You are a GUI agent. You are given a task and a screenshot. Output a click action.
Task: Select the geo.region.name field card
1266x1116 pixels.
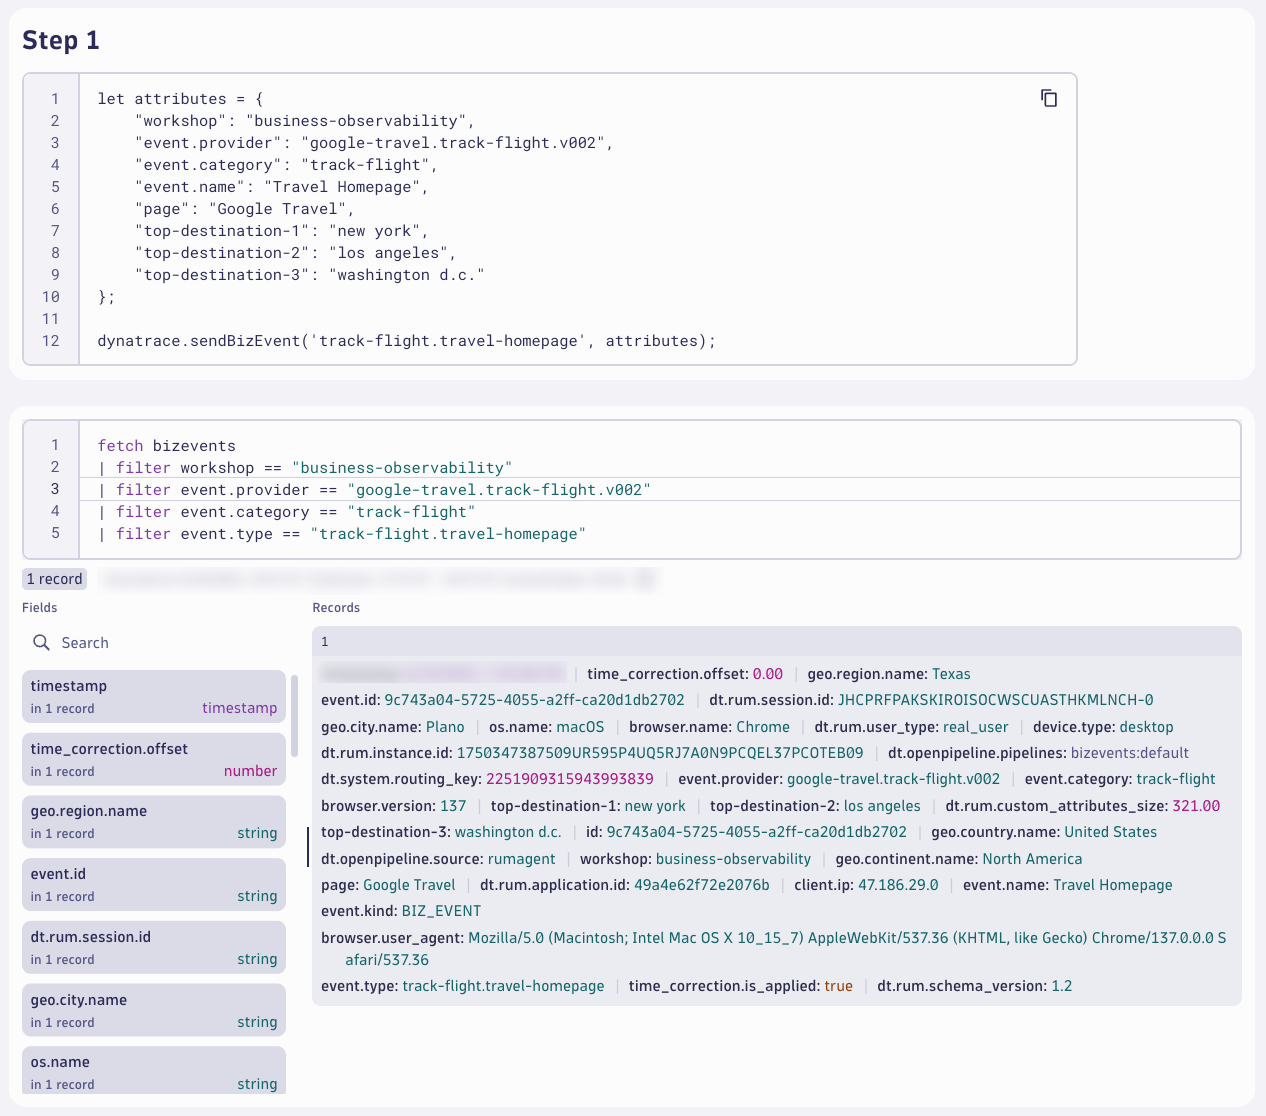(154, 822)
